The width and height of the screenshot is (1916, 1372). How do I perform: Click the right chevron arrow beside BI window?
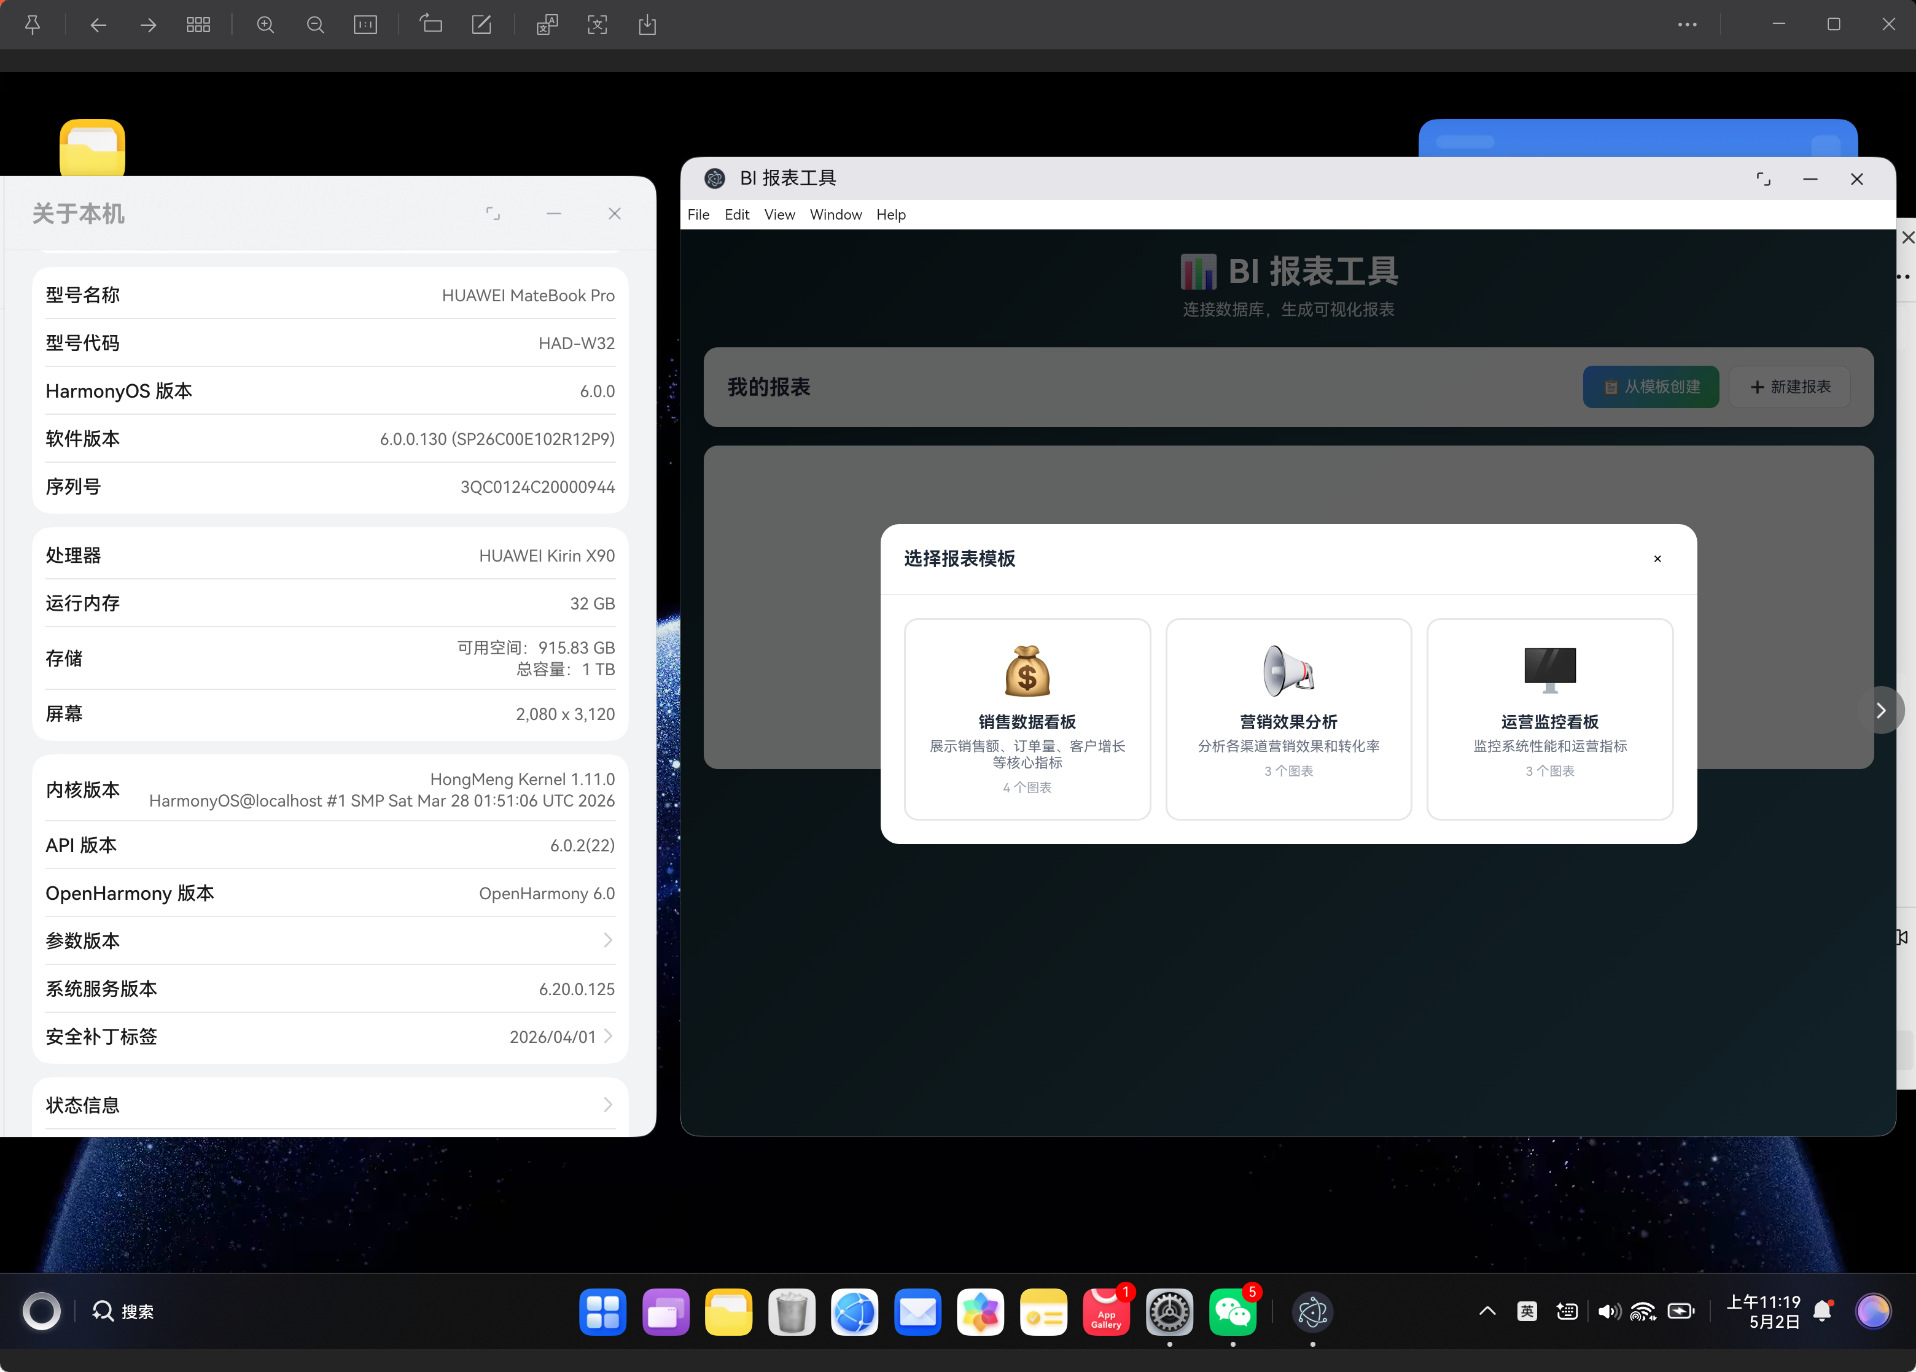pos(1881,710)
